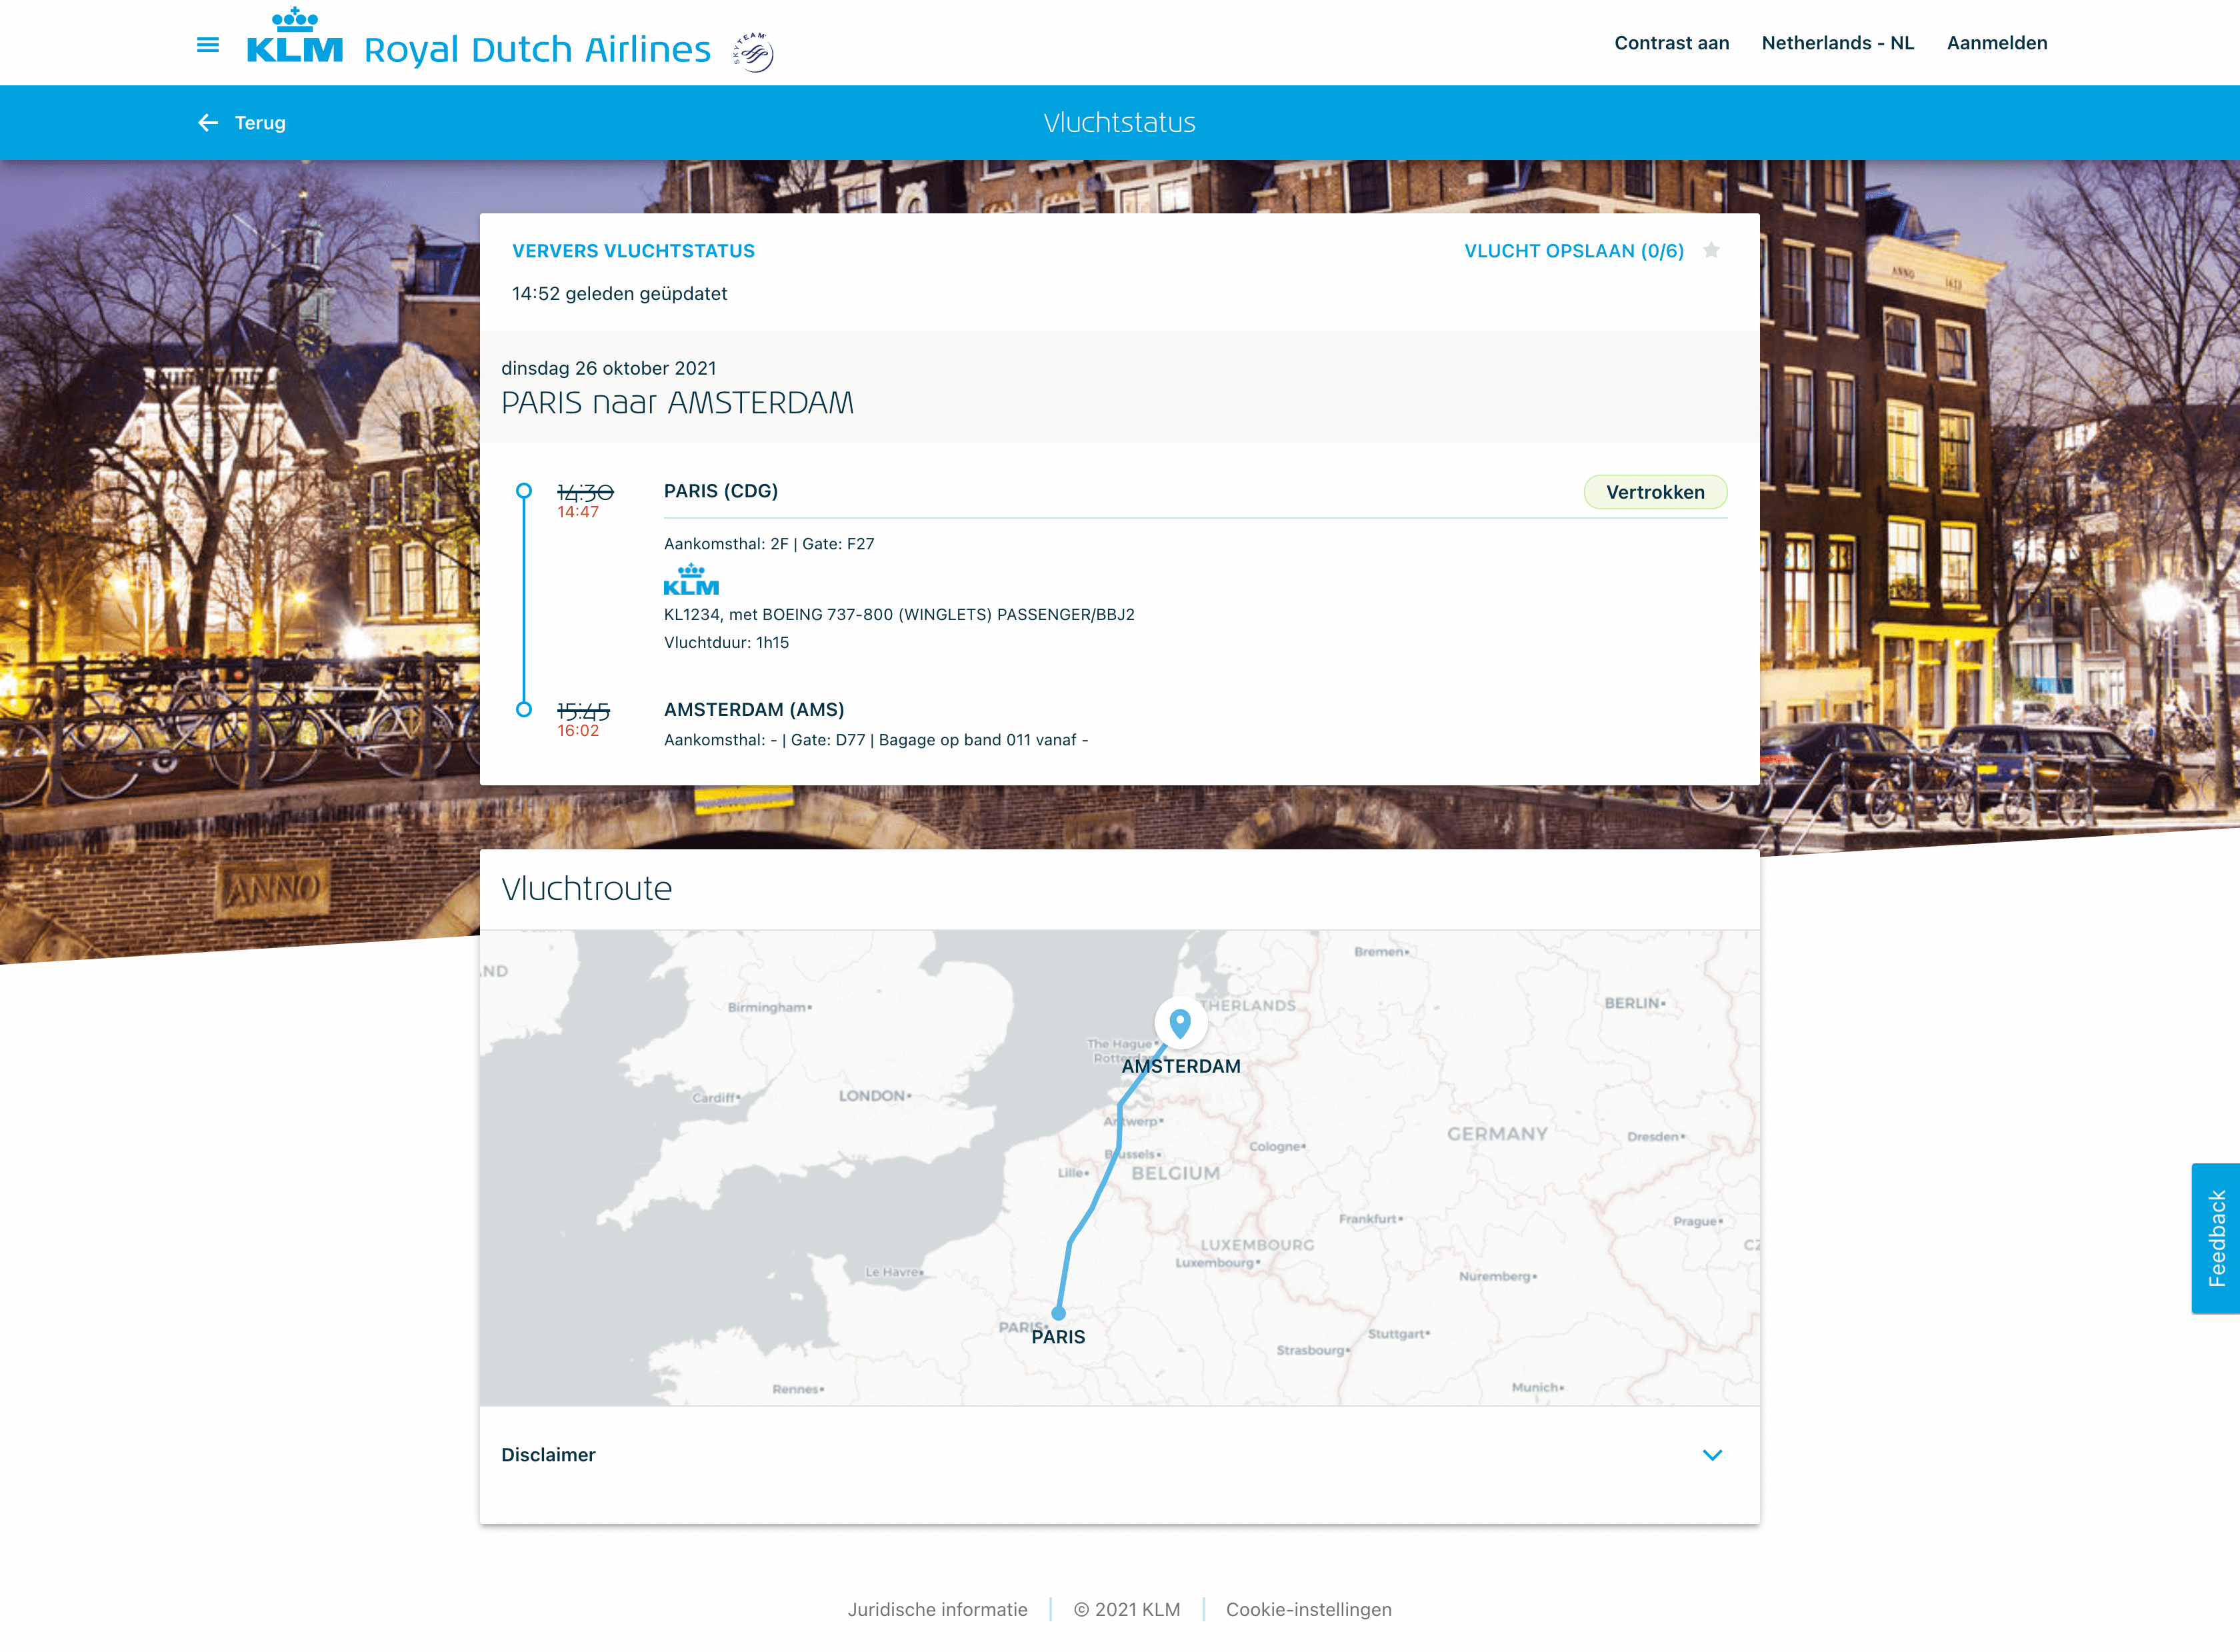Click the '© 2021 KLM' footer text
Image resolution: width=2240 pixels, height=1652 pixels.
[x=1127, y=1609]
